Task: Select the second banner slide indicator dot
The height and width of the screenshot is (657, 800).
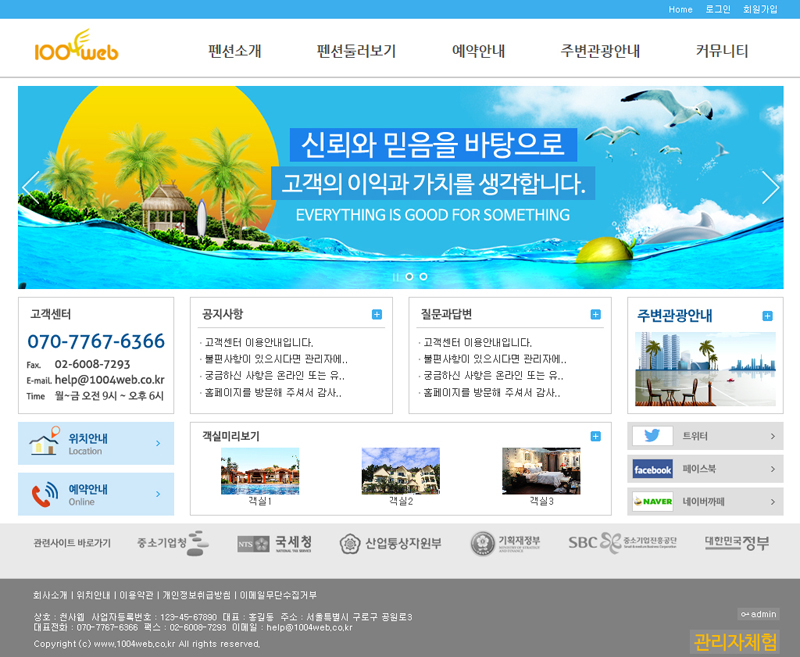Action: coord(423,277)
